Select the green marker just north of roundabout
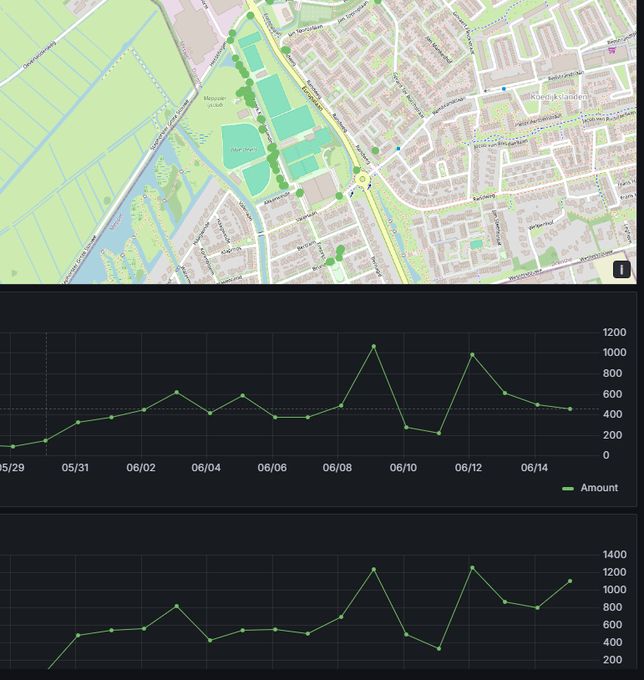The height and width of the screenshot is (680, 644). click(x=356, y=170)
